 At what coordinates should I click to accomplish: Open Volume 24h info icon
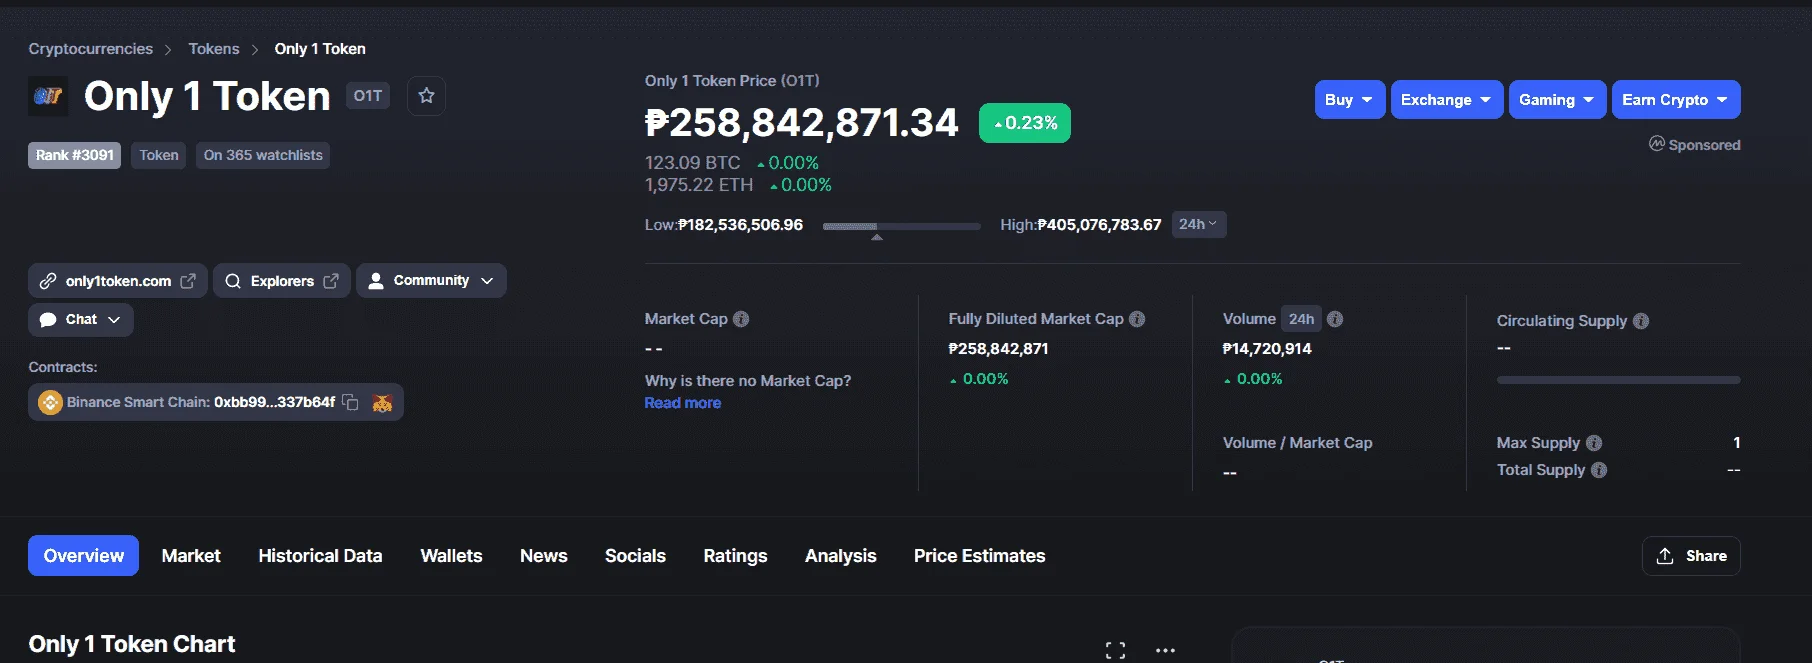tap(1335, 319)
